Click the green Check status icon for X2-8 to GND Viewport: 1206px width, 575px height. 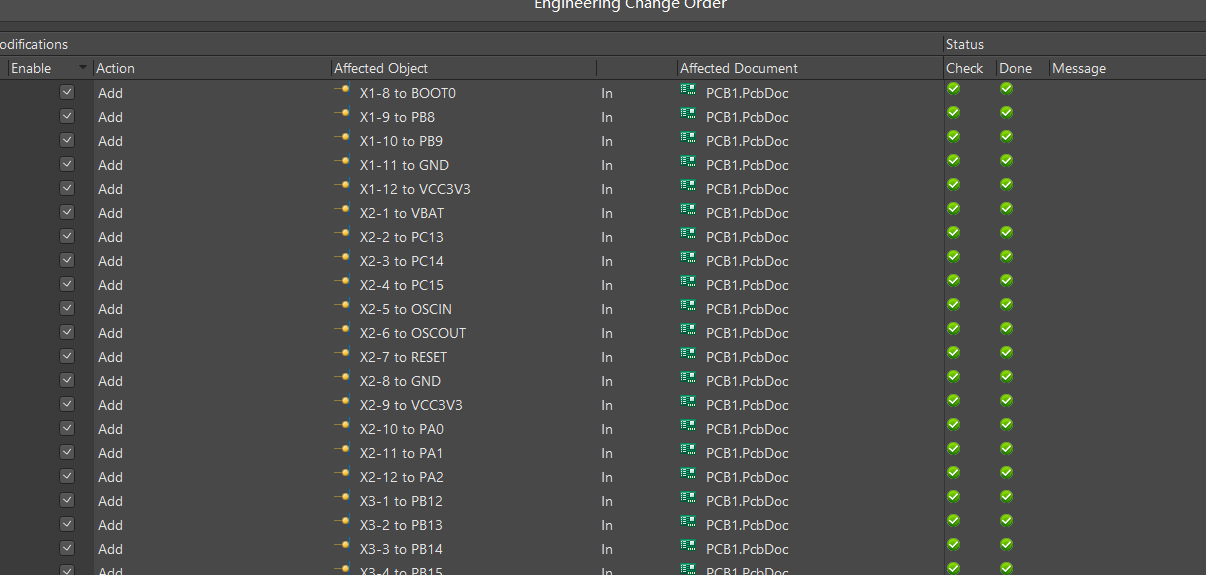click(x=953, y=376)
